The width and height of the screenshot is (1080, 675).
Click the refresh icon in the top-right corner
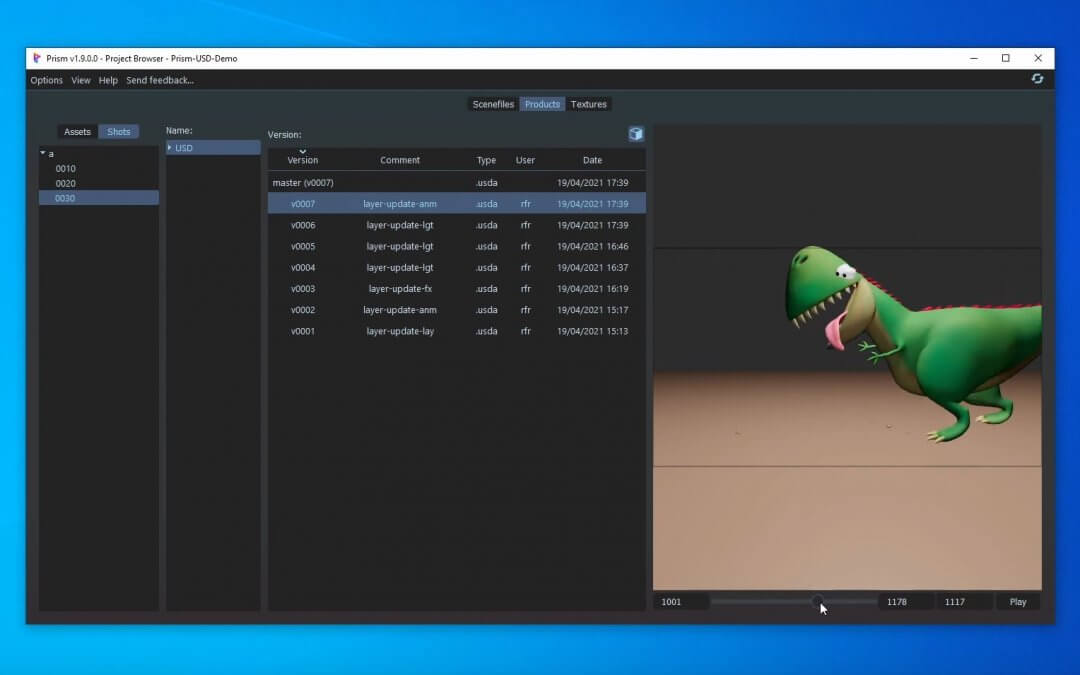click(x=1037, y=78)
